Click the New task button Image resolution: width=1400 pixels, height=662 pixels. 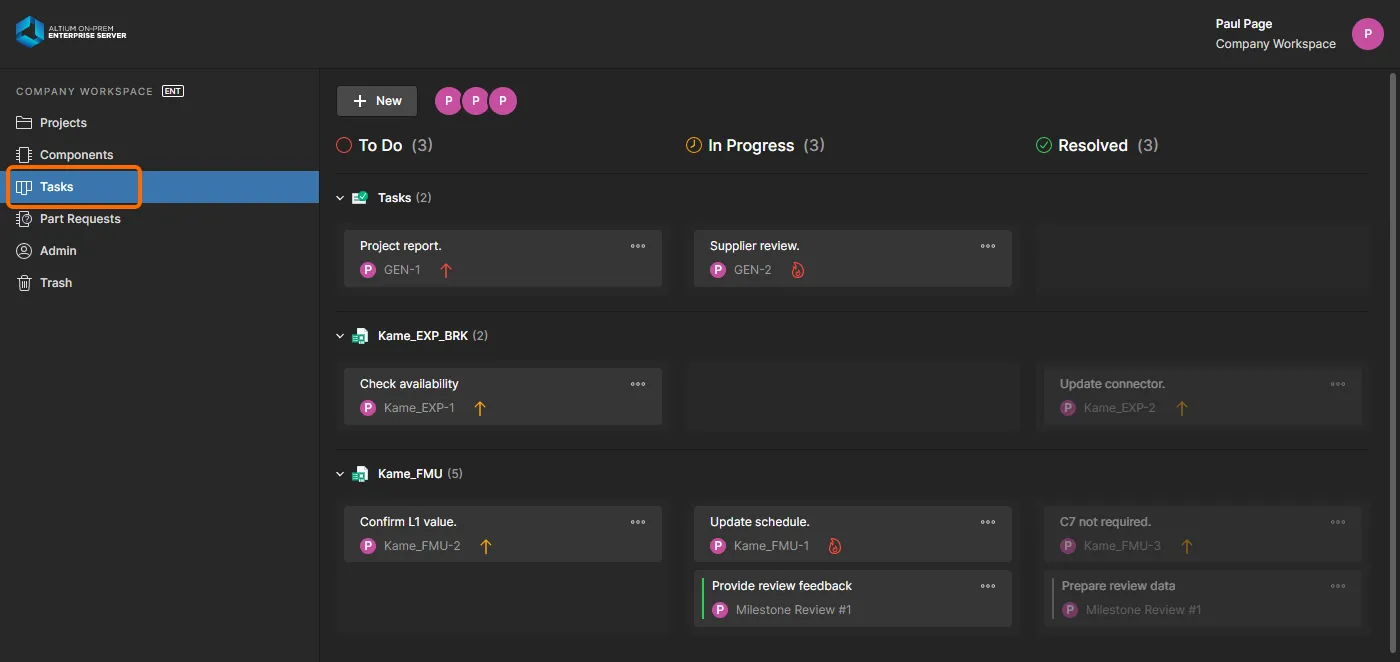tap(377, 101)
